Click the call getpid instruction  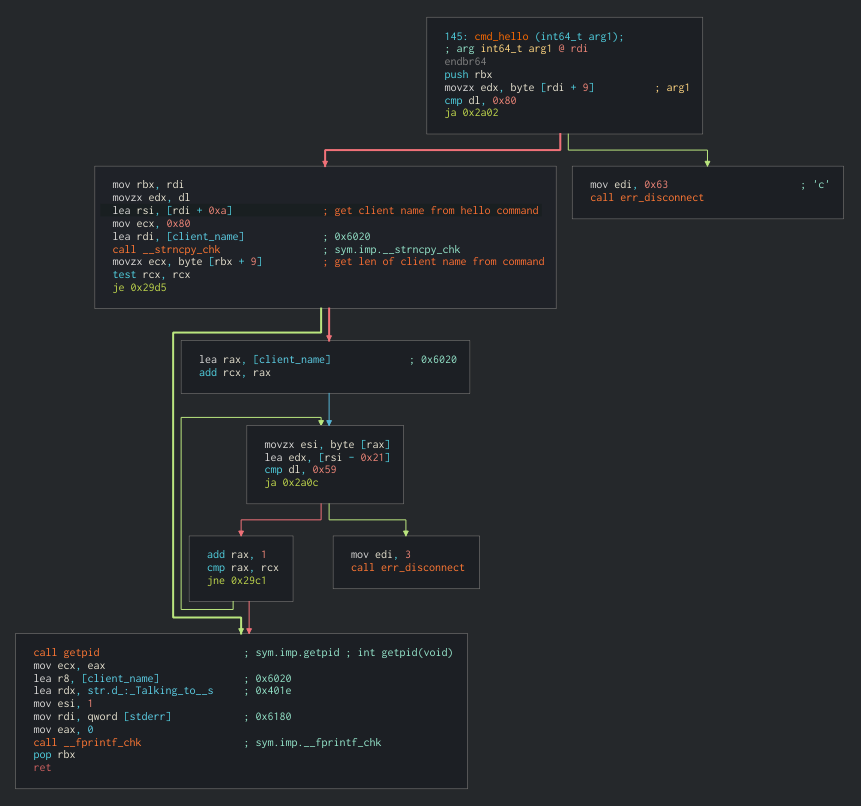click(x=66, y=652)
